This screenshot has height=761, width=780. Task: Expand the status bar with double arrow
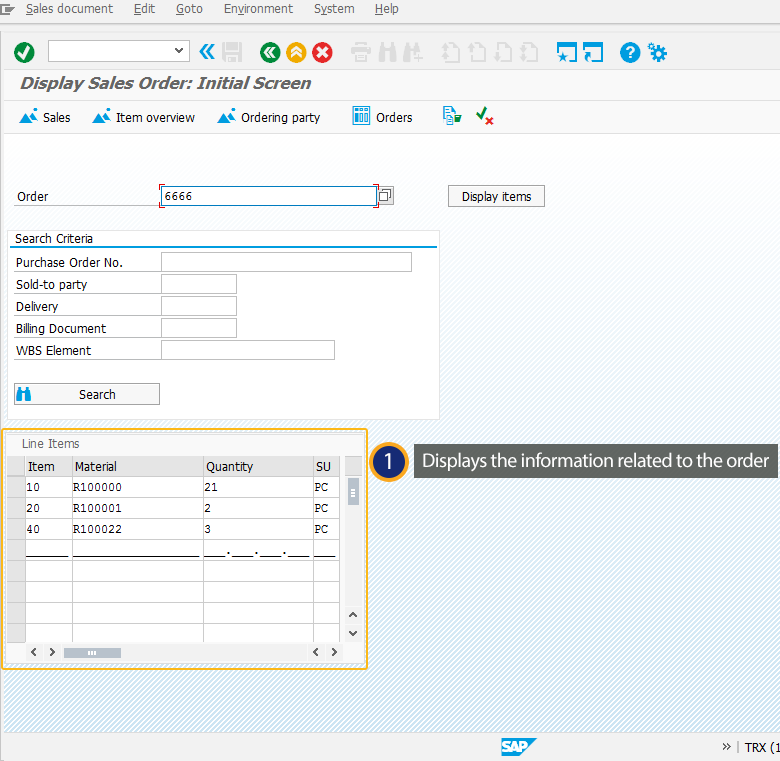[726, 746]
